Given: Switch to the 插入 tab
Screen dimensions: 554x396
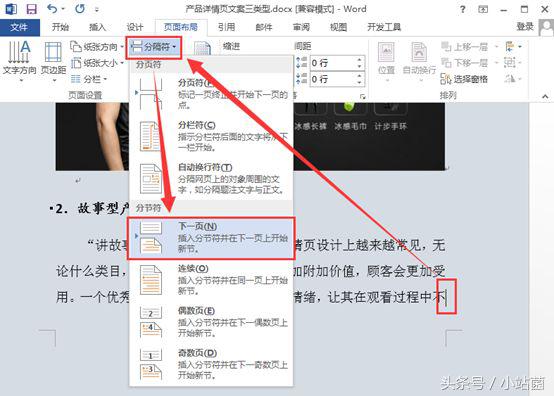Looking at the screenshot, I should click(98, 27).
